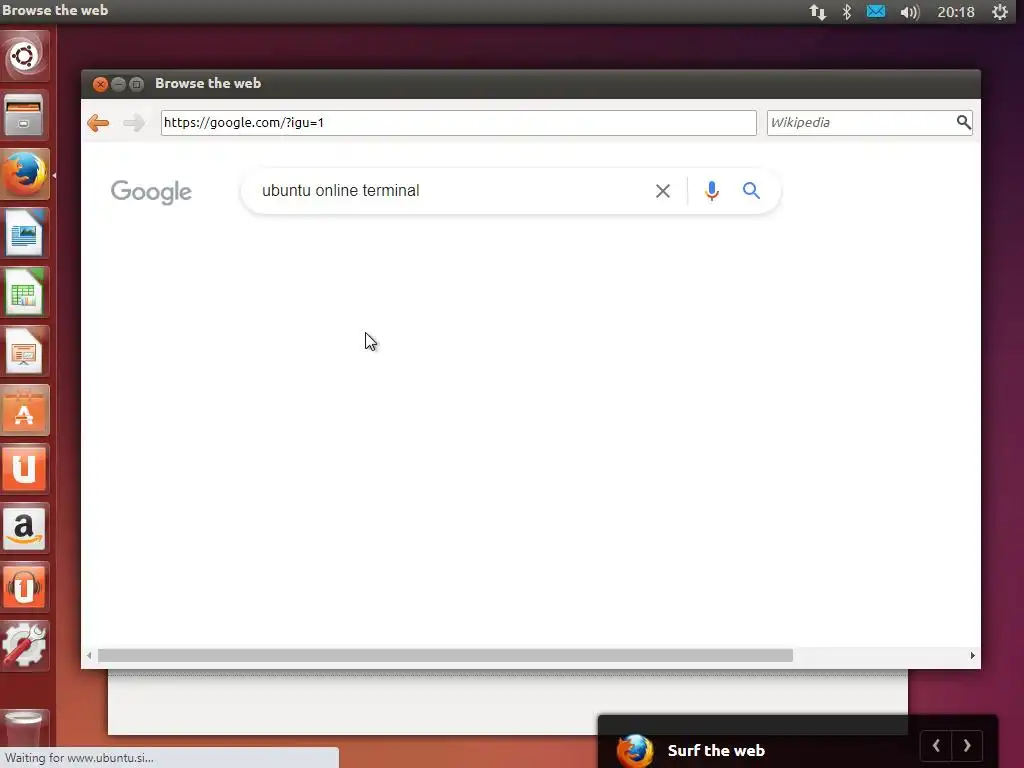Open the messaging mail indicator
This screenshot has width=1024, height=768.
[876, 12]
